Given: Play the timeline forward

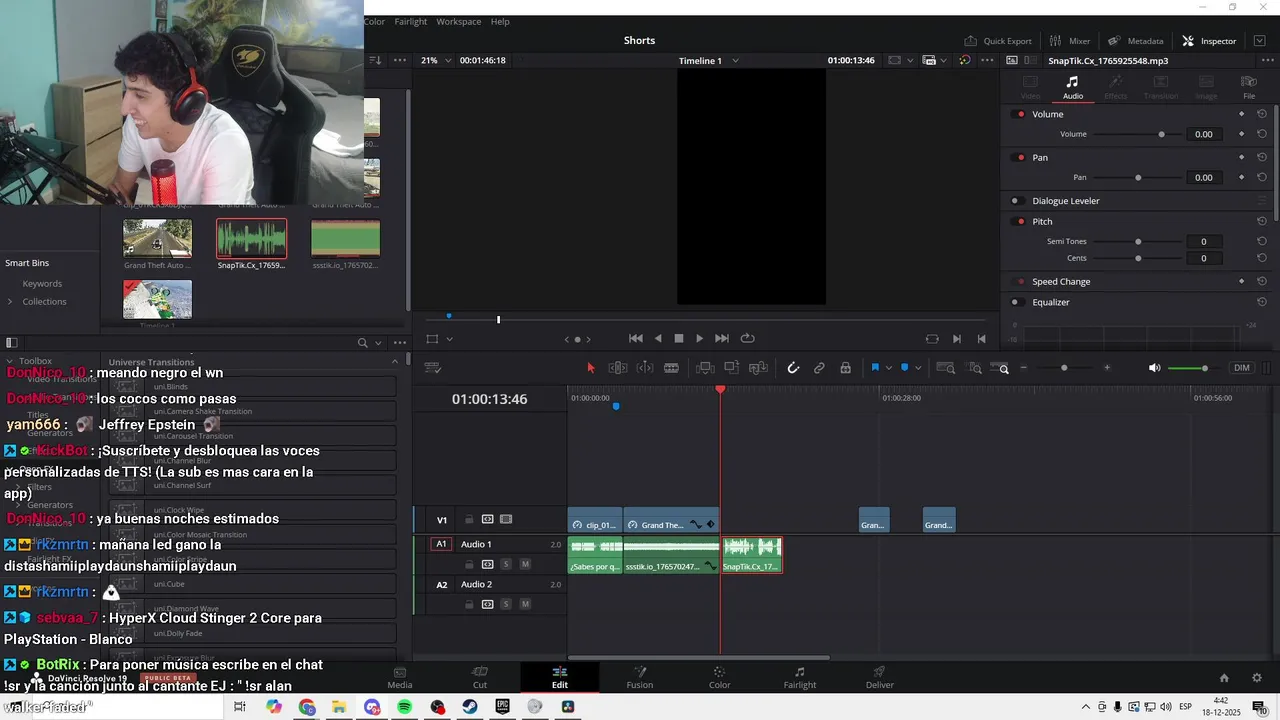Looking at the screenshot, I should pyautogui.click(x=699, y=339).
